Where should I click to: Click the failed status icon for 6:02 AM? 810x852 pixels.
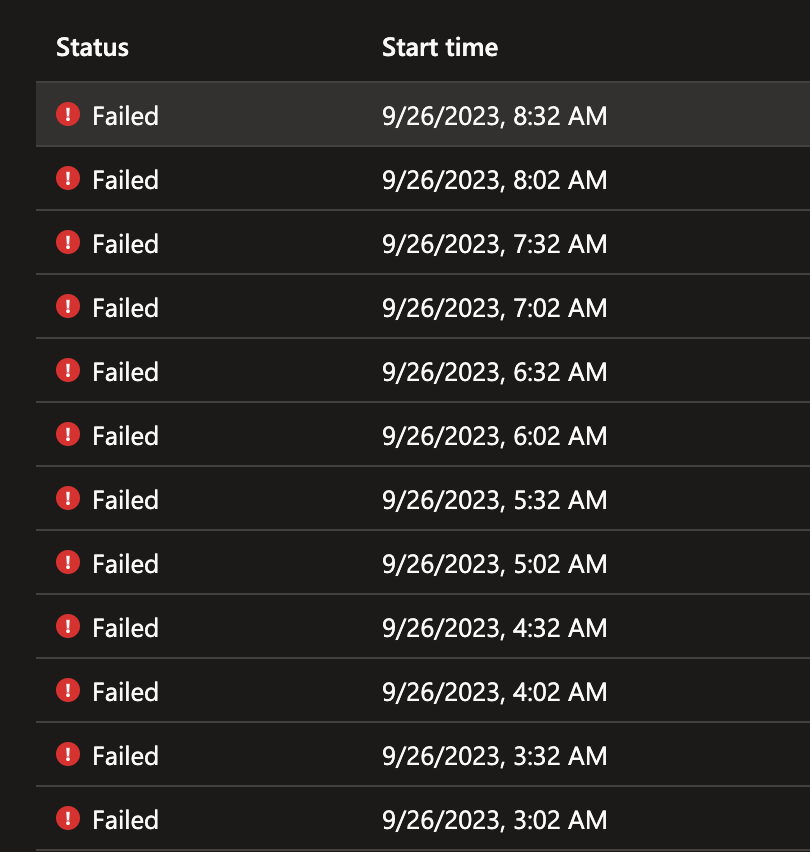[x=68, y=435]
